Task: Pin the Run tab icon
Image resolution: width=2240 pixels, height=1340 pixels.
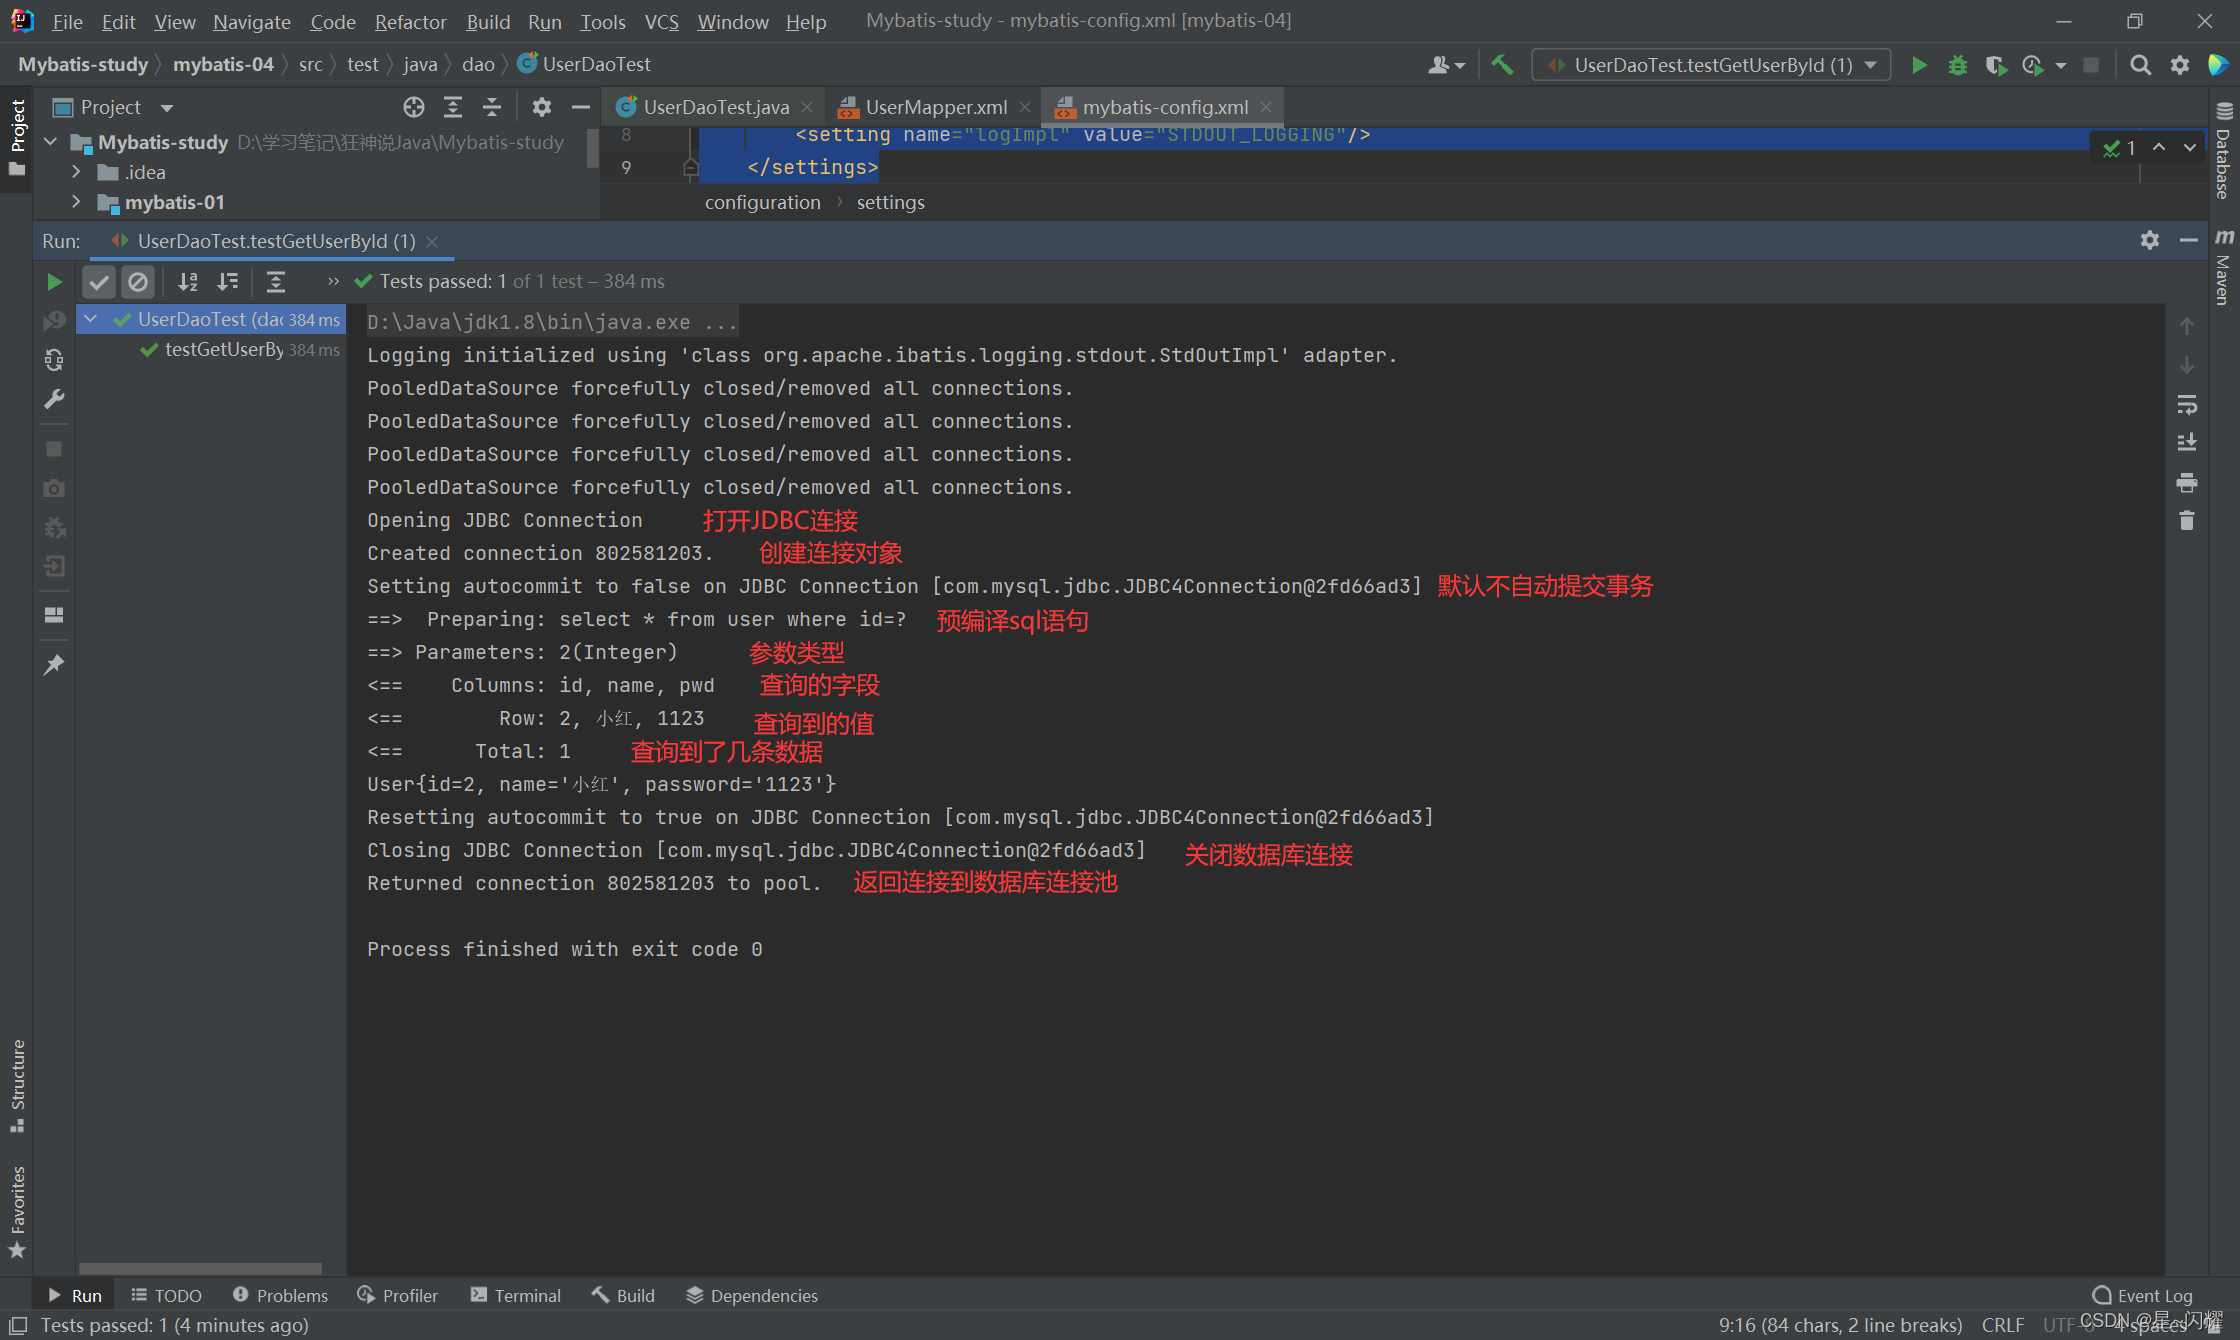Action: point(54,665)
